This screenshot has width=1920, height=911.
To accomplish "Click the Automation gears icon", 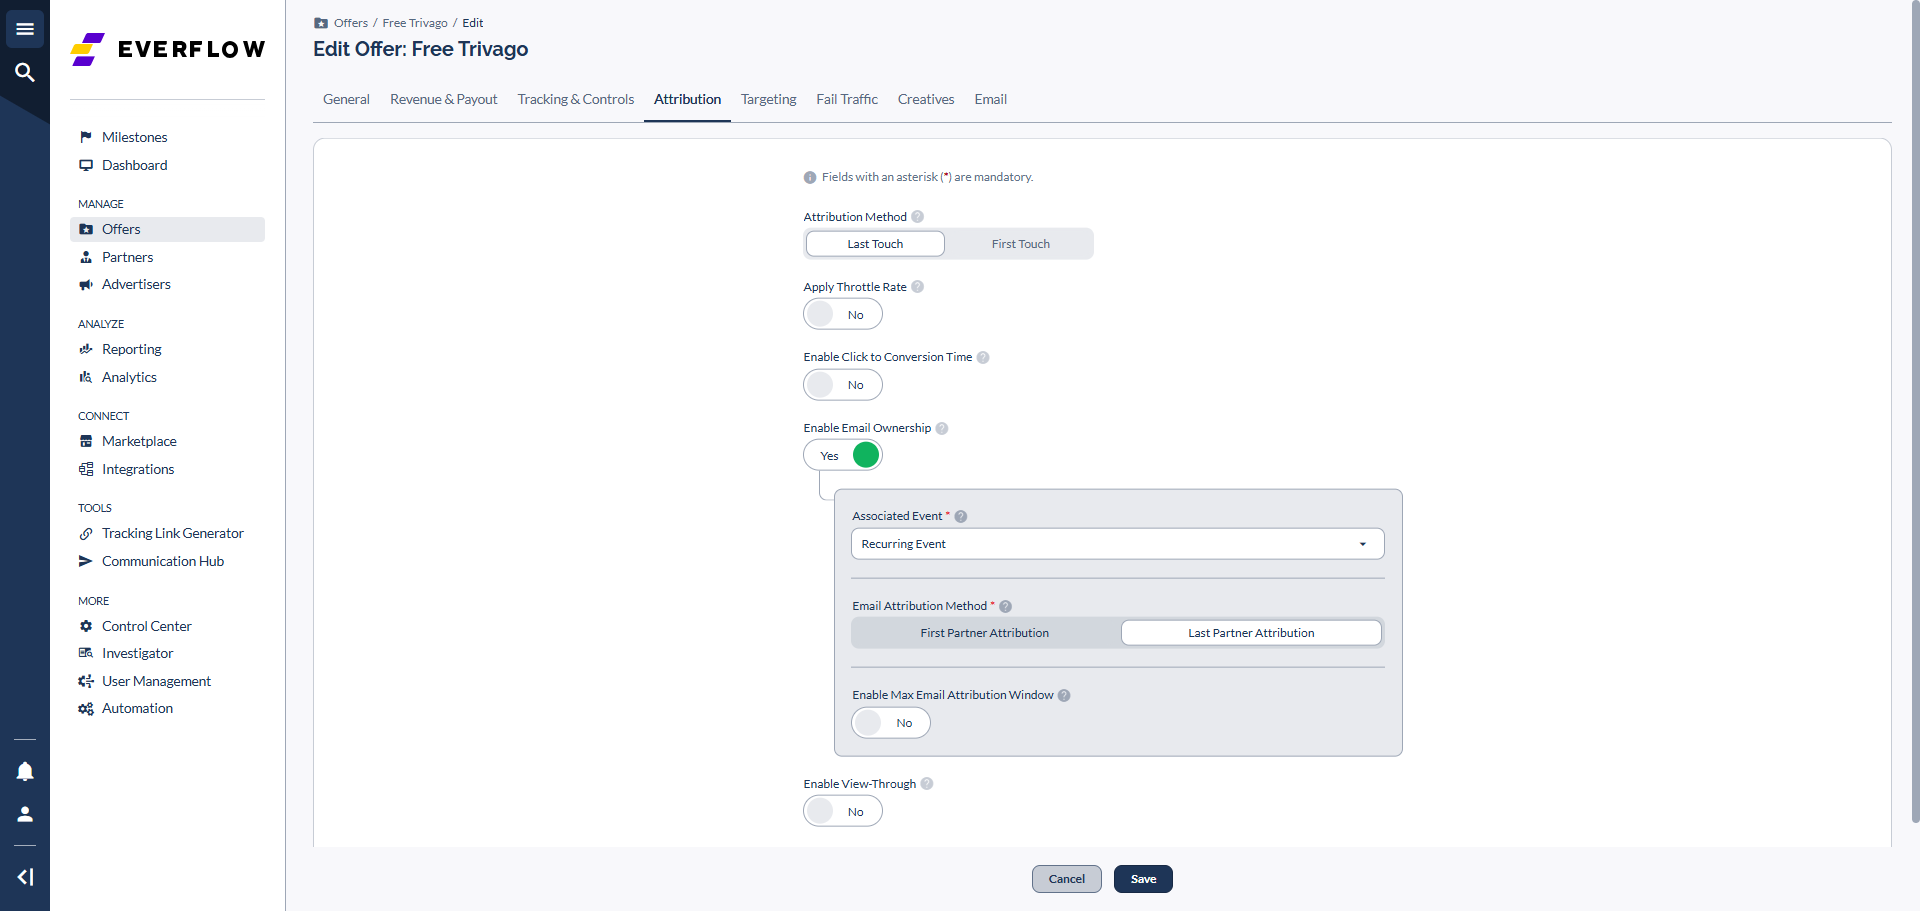I will tap(86, 708).
